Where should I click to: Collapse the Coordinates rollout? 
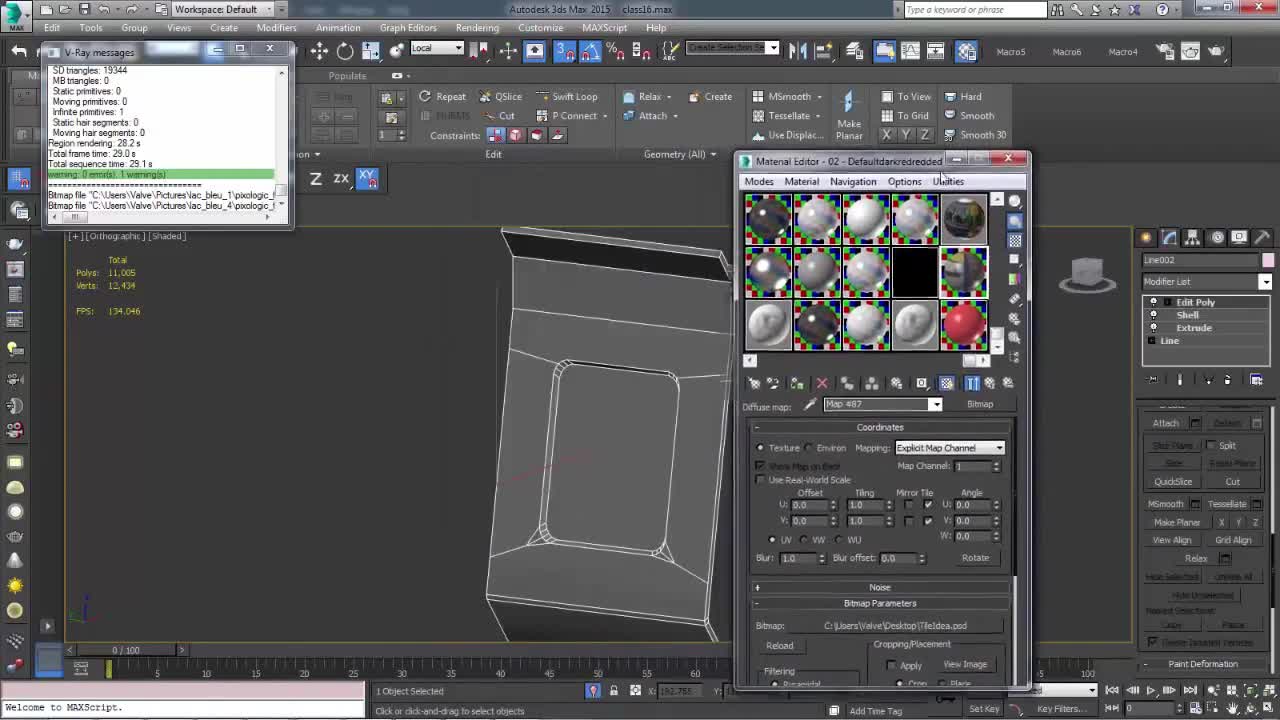[880, 427]
